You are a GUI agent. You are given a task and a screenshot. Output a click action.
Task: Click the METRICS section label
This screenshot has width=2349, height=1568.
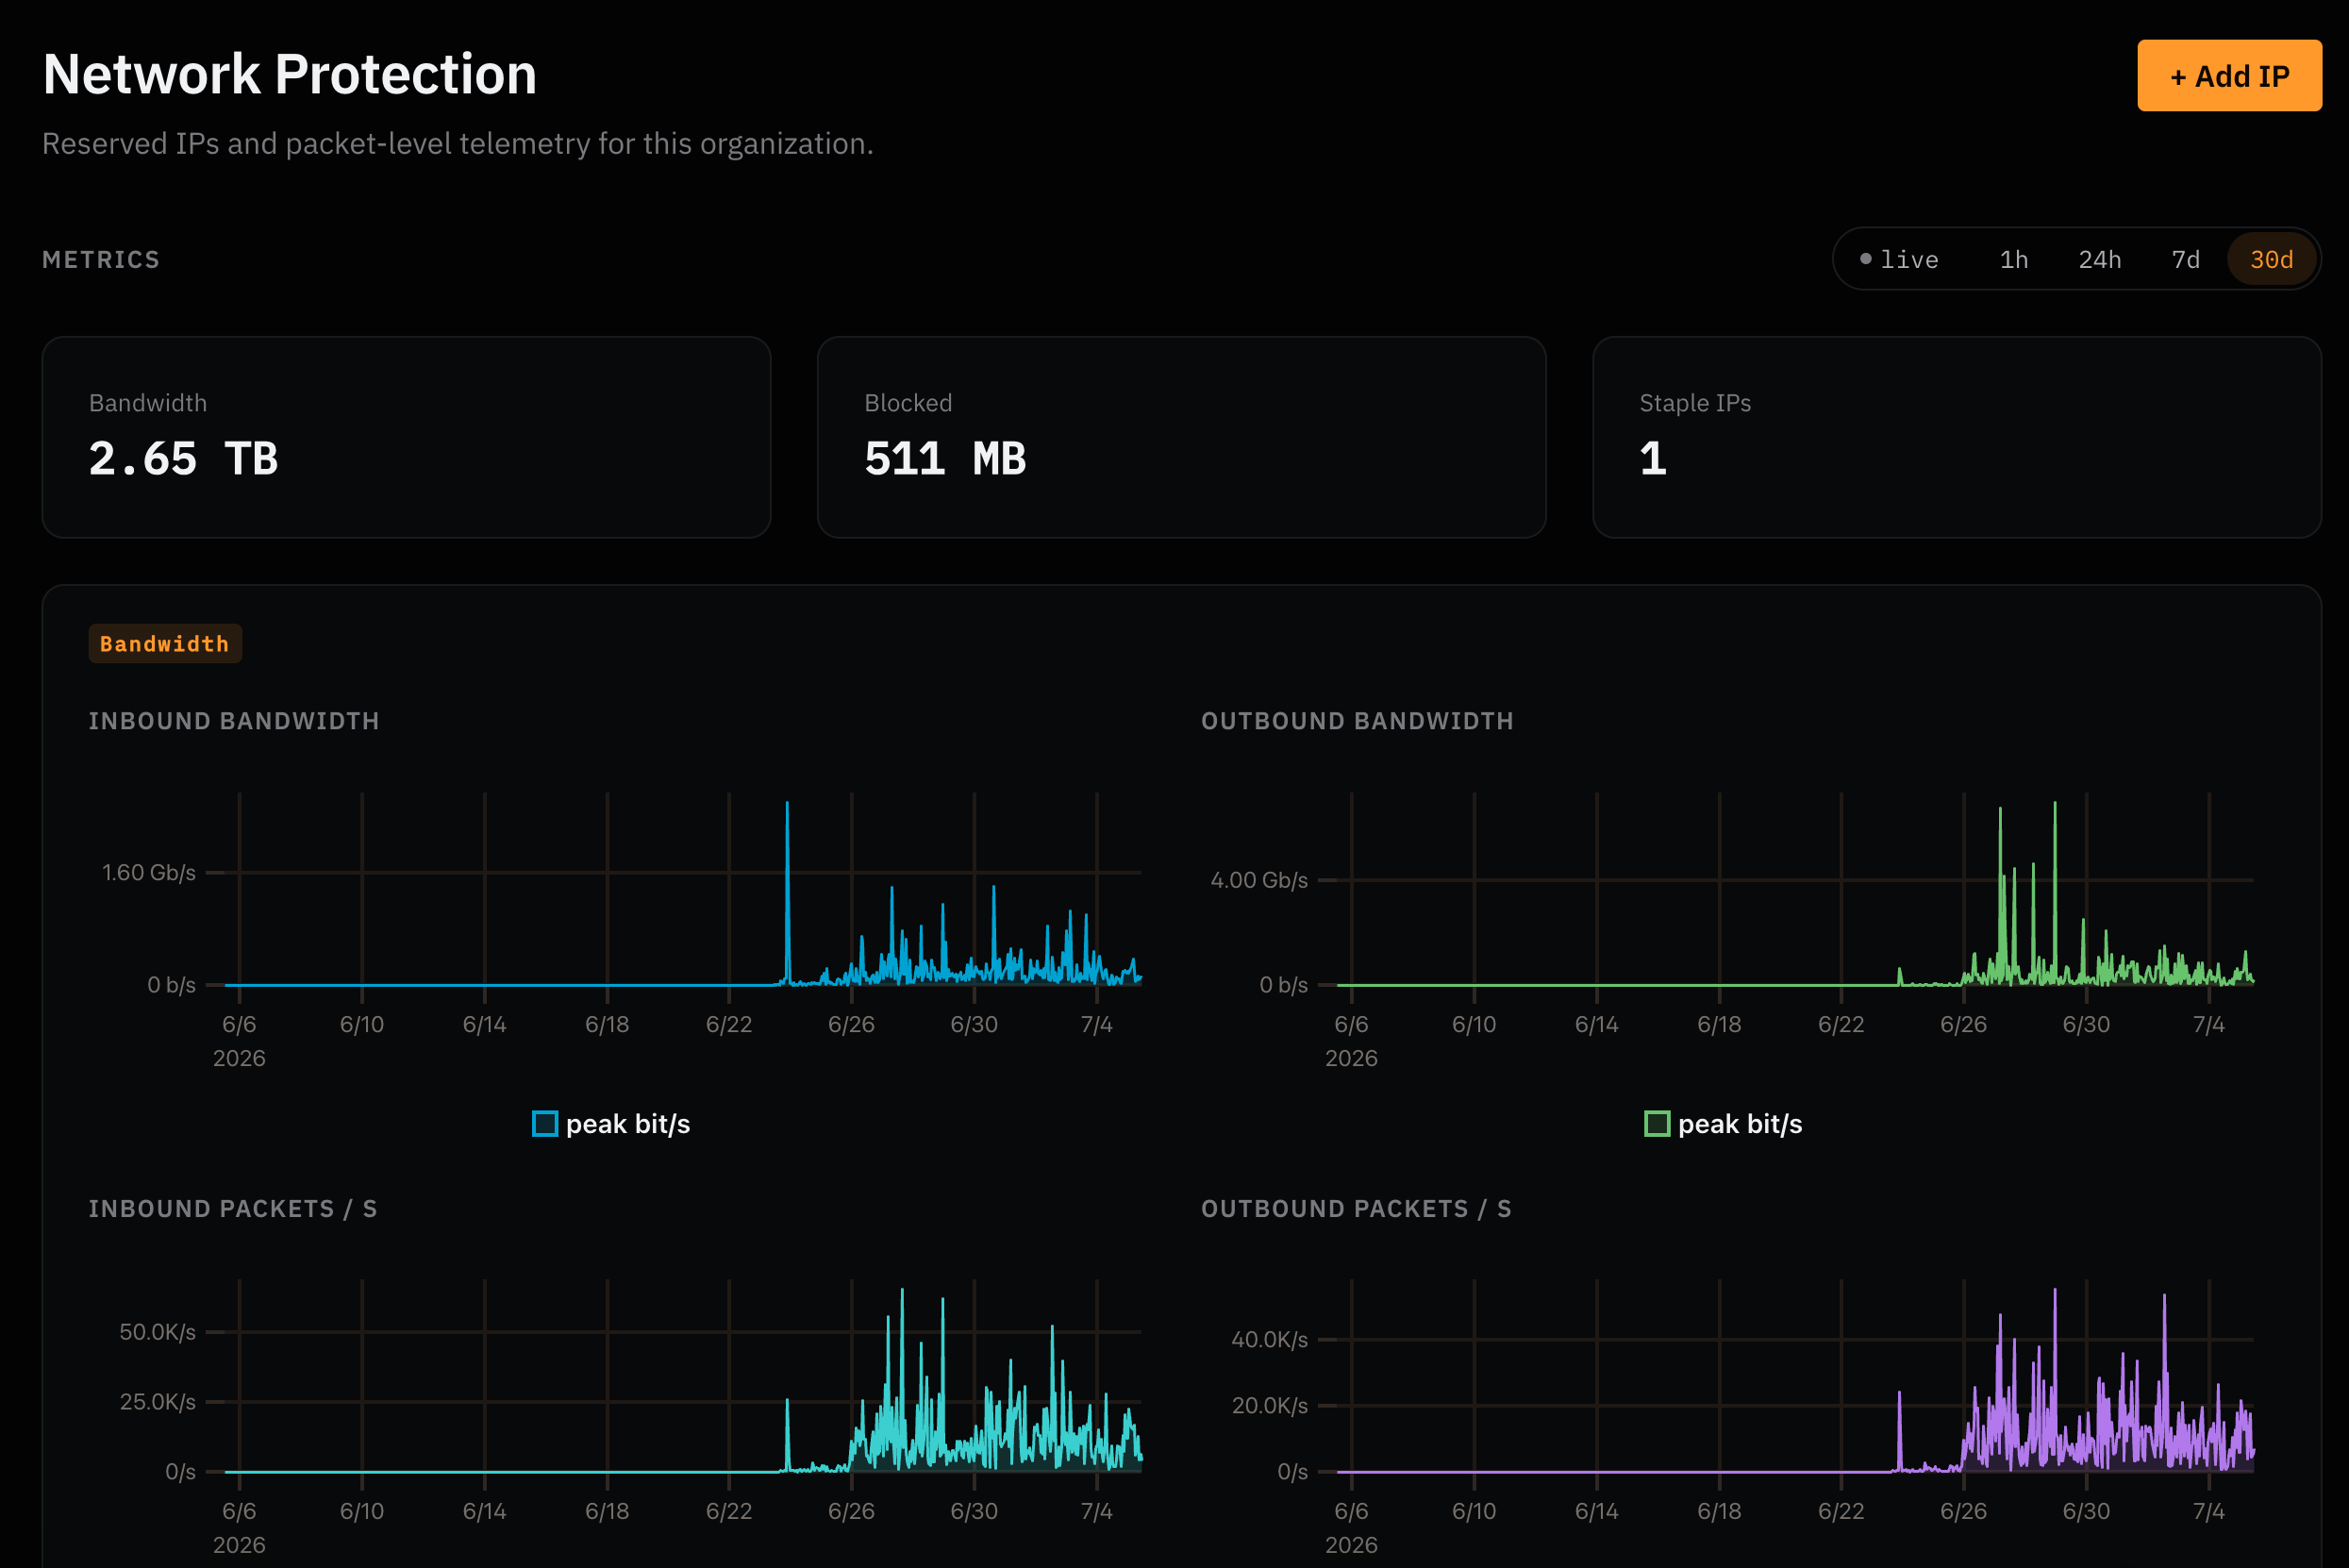pyautogui.click(x=101, y=260)
